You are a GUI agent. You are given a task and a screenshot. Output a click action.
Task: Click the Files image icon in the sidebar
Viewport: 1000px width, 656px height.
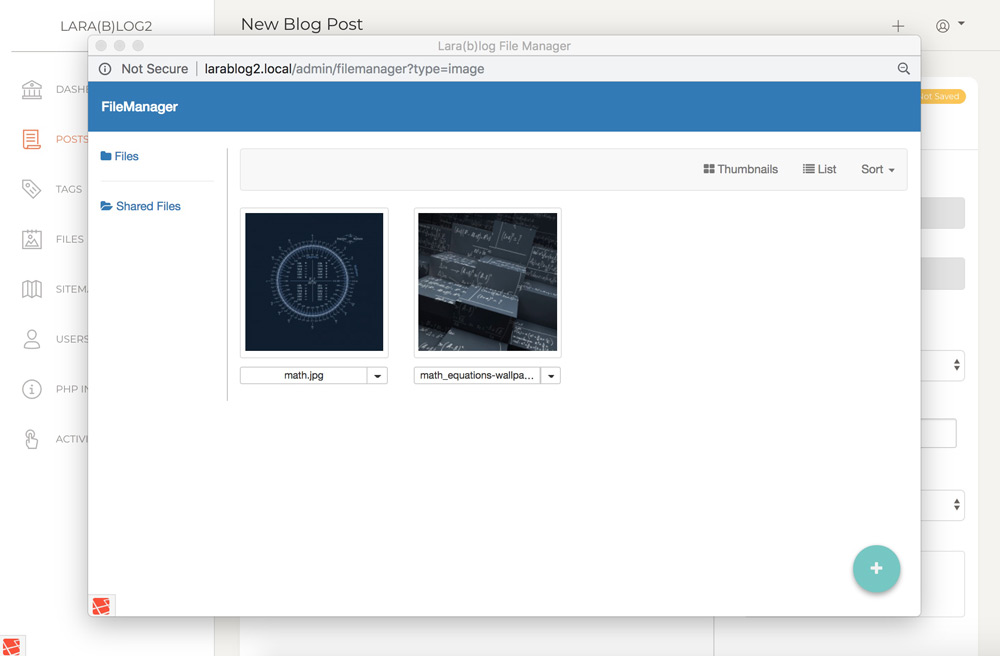point(31,239)
